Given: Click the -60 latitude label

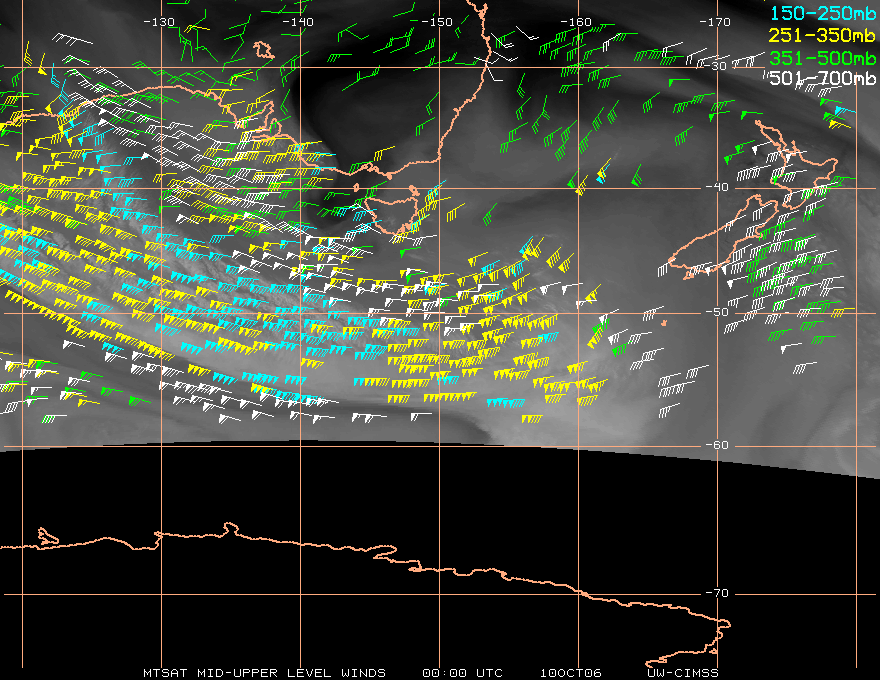Looking at the screenshot, I should point(717,445).
